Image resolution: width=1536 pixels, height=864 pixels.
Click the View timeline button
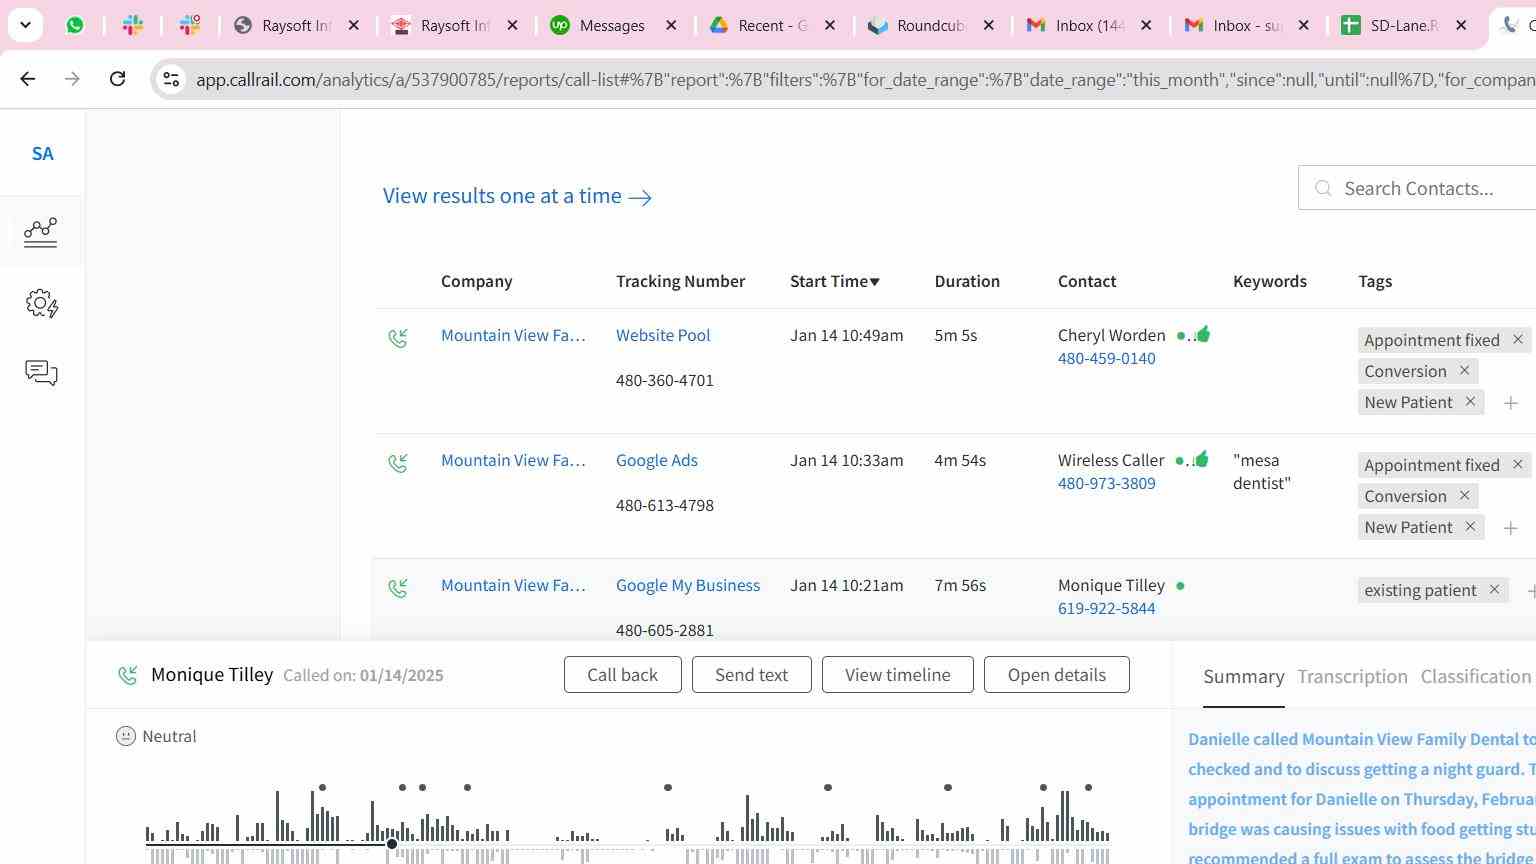pyautogui.click(x=897, y=675)
